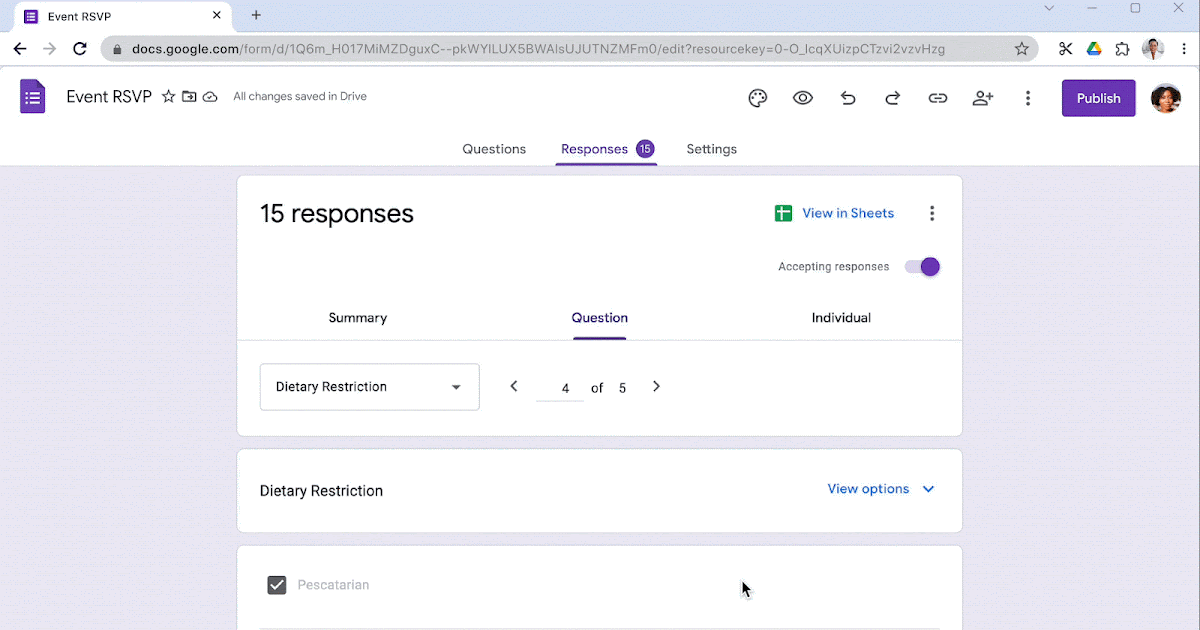This screenshot has width=1200, height=630.
Task: Click the move to folder icon
Action: coord(189,97)
